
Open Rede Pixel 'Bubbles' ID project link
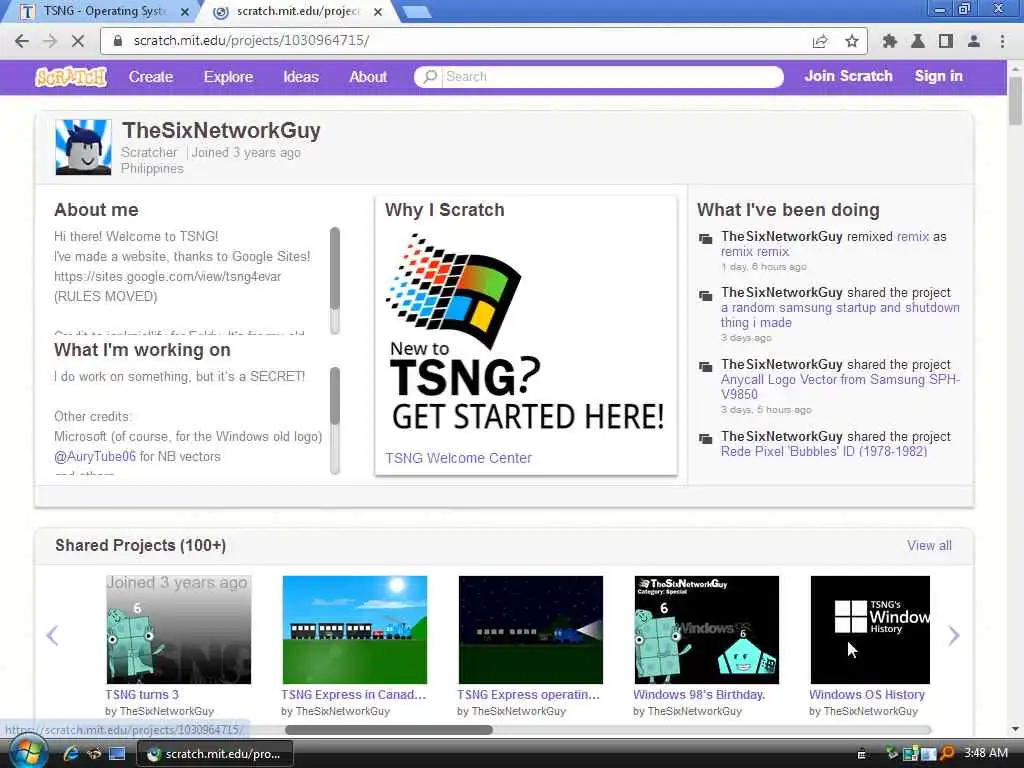click(x=824, y=451)
